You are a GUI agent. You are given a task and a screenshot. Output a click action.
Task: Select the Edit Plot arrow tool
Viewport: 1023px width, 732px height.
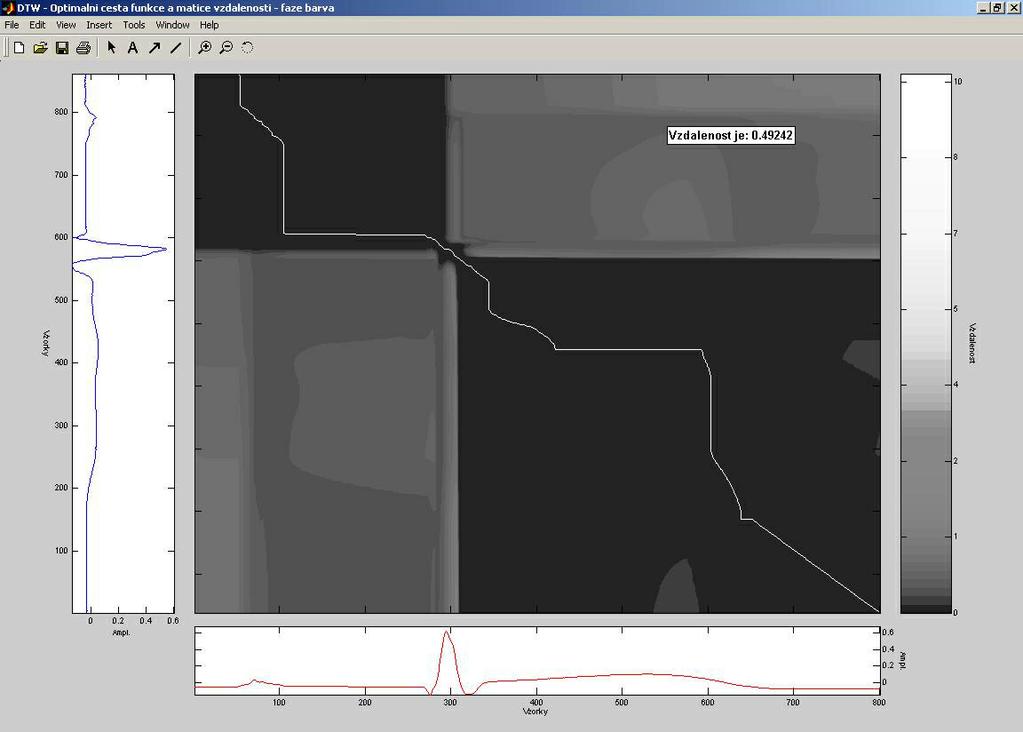tap(112, 48)
